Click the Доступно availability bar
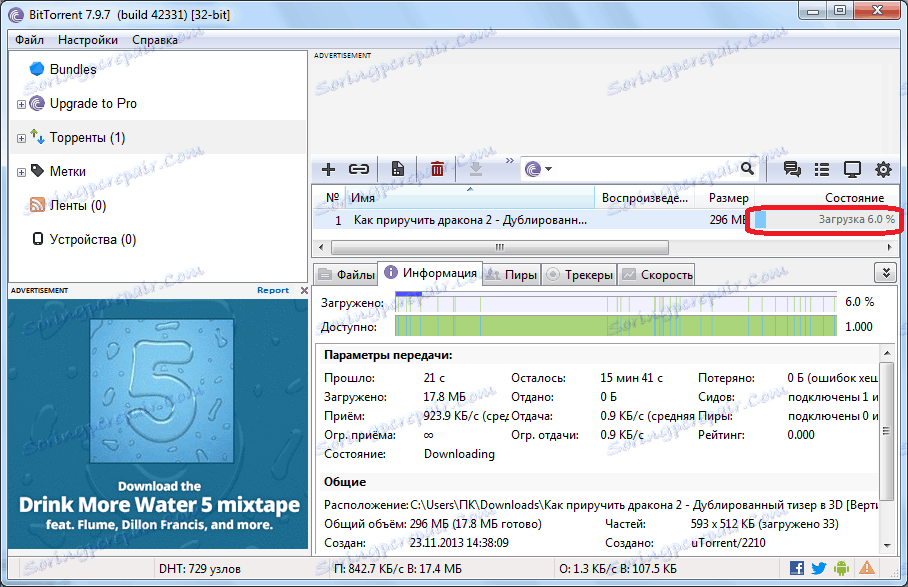The height and width of the screenshot is (587, 908). [x=616, y=326]
